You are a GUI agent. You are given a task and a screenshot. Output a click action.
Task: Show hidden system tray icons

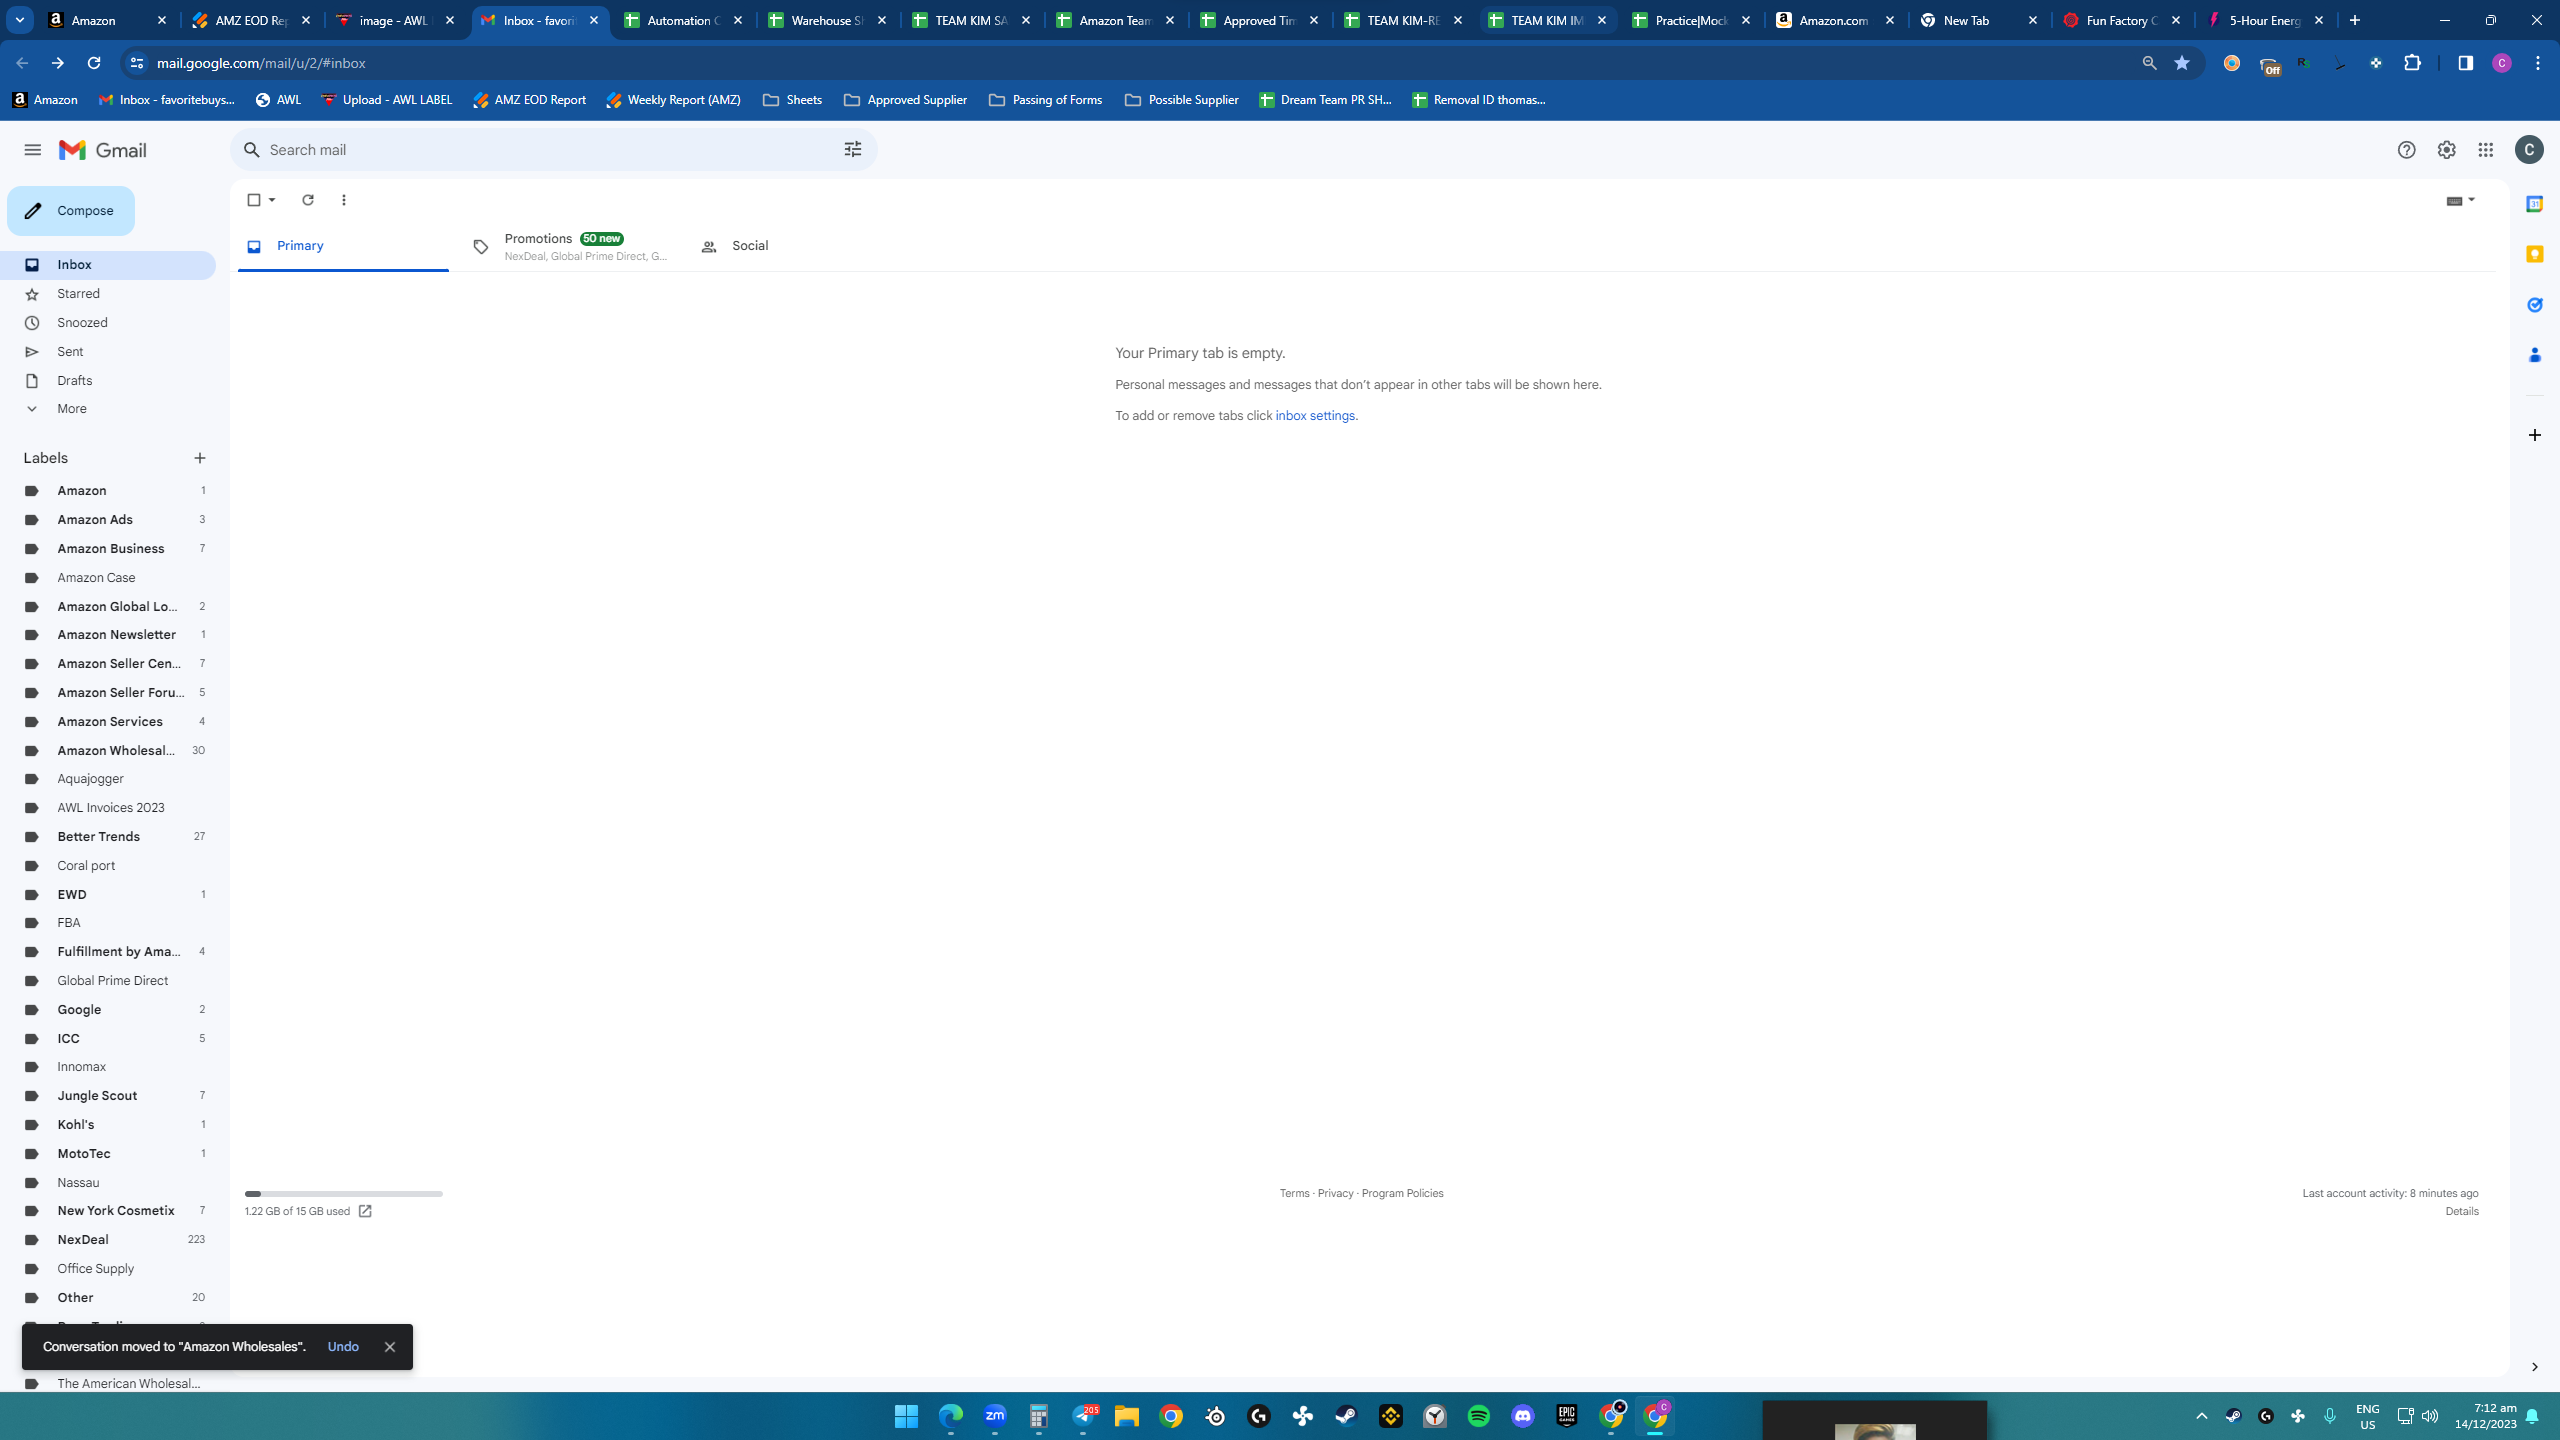2201,1416
